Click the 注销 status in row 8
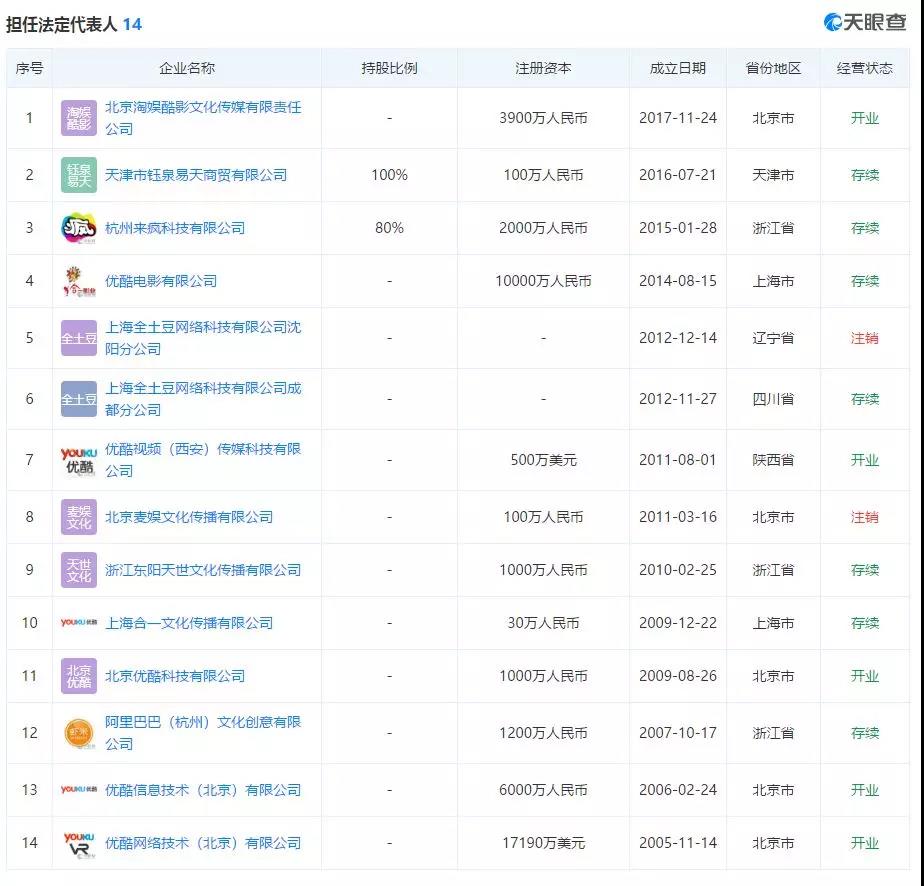The width and height of the screenshot is (924, 886). [864, 517]
